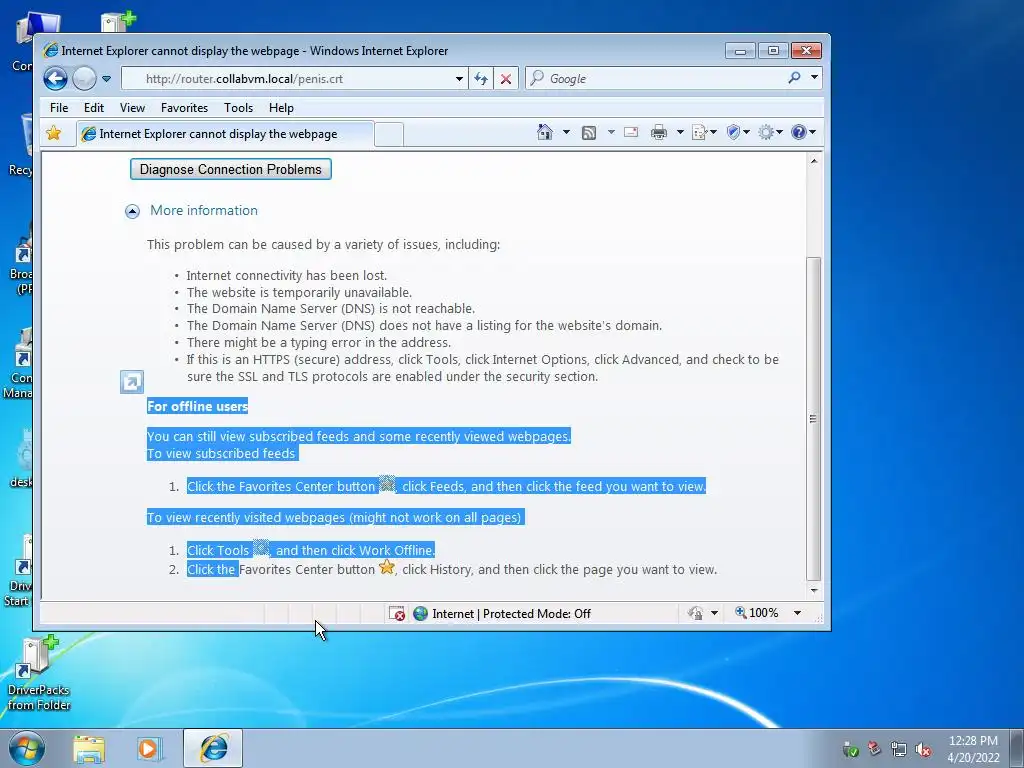Click 'To view subscribed feeds' text
Viewport: 1024px width, 768px height.
[x=221, y=453]
